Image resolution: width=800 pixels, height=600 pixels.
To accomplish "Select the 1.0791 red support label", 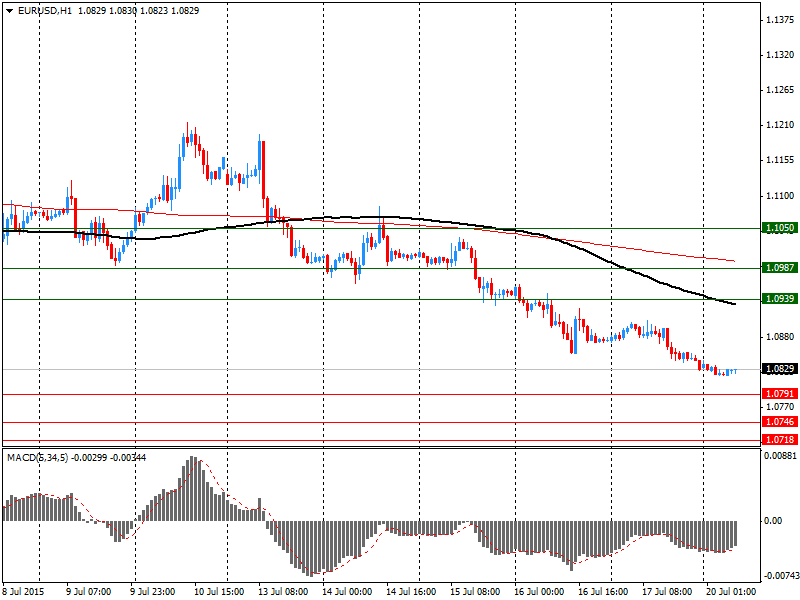I will coord(780,394).
